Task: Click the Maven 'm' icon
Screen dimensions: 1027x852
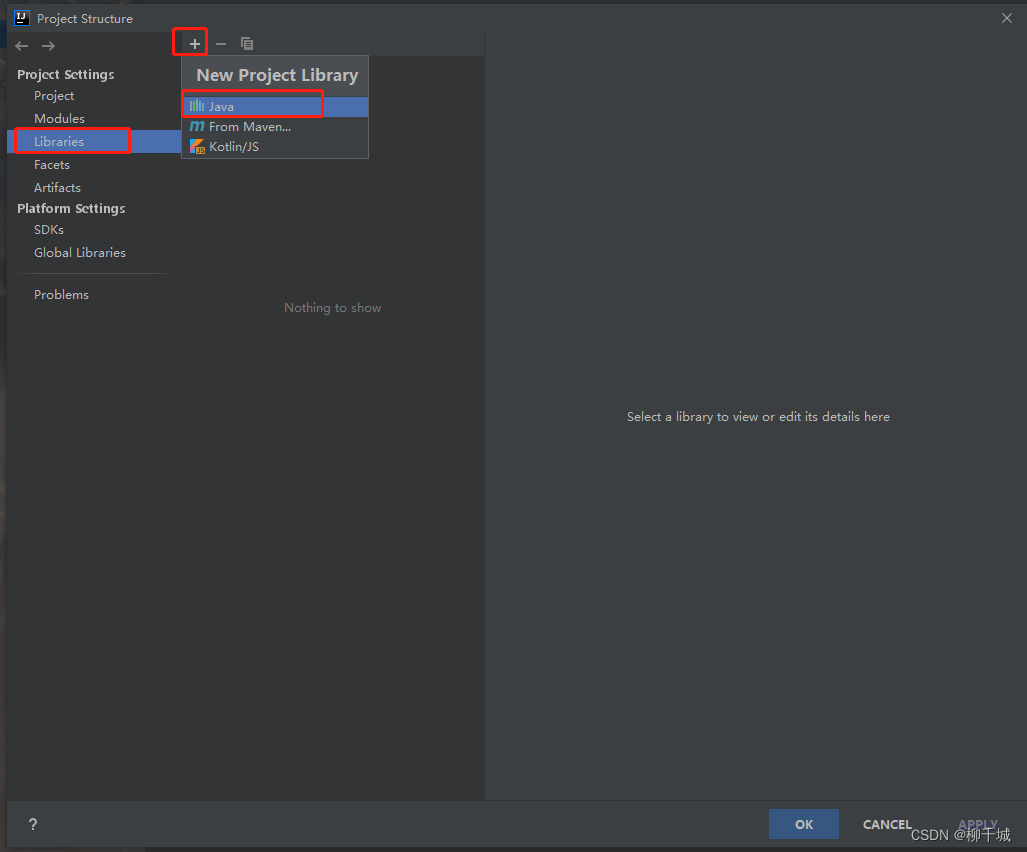Action: point(196,126)
